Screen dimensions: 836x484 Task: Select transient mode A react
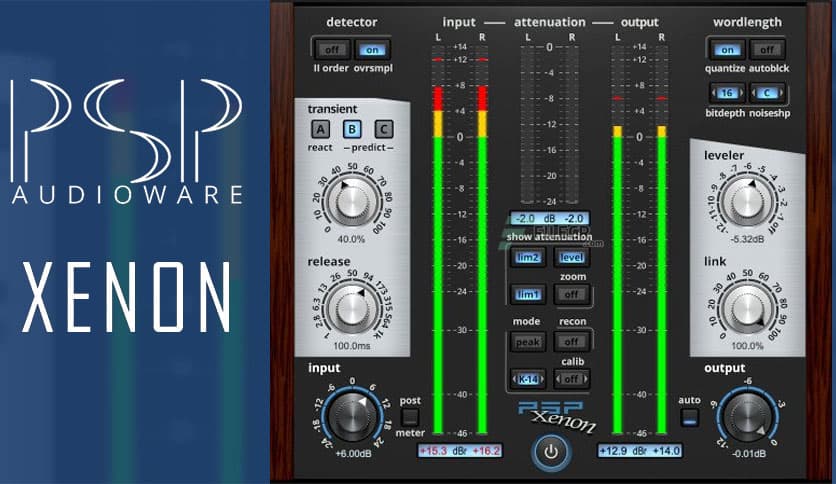point(320,129)
